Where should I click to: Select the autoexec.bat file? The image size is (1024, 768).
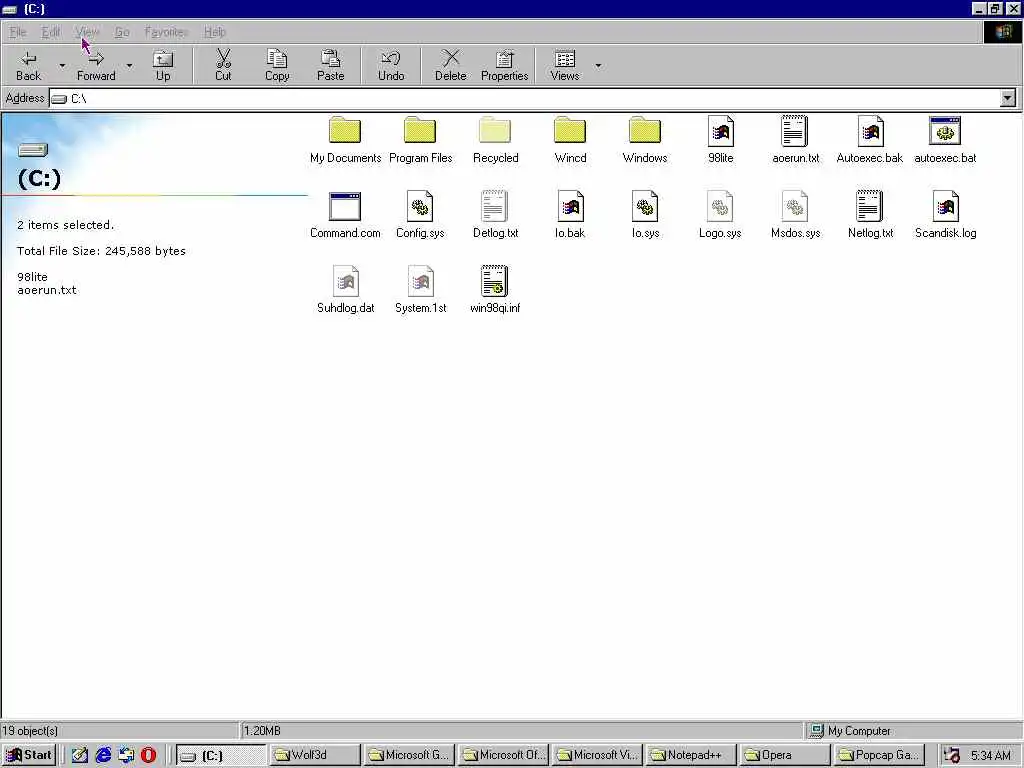[945, 140]
